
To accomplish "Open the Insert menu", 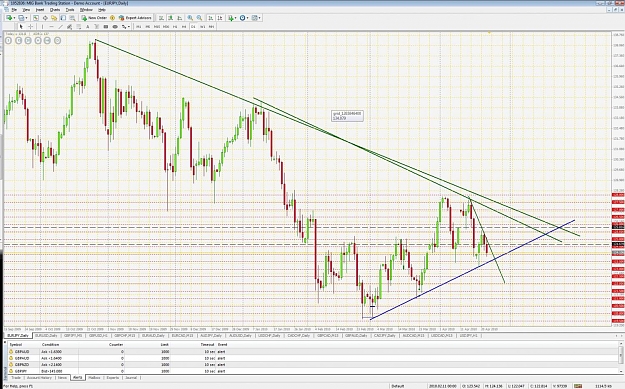I will pyautogui.click(x=40, y=10).
